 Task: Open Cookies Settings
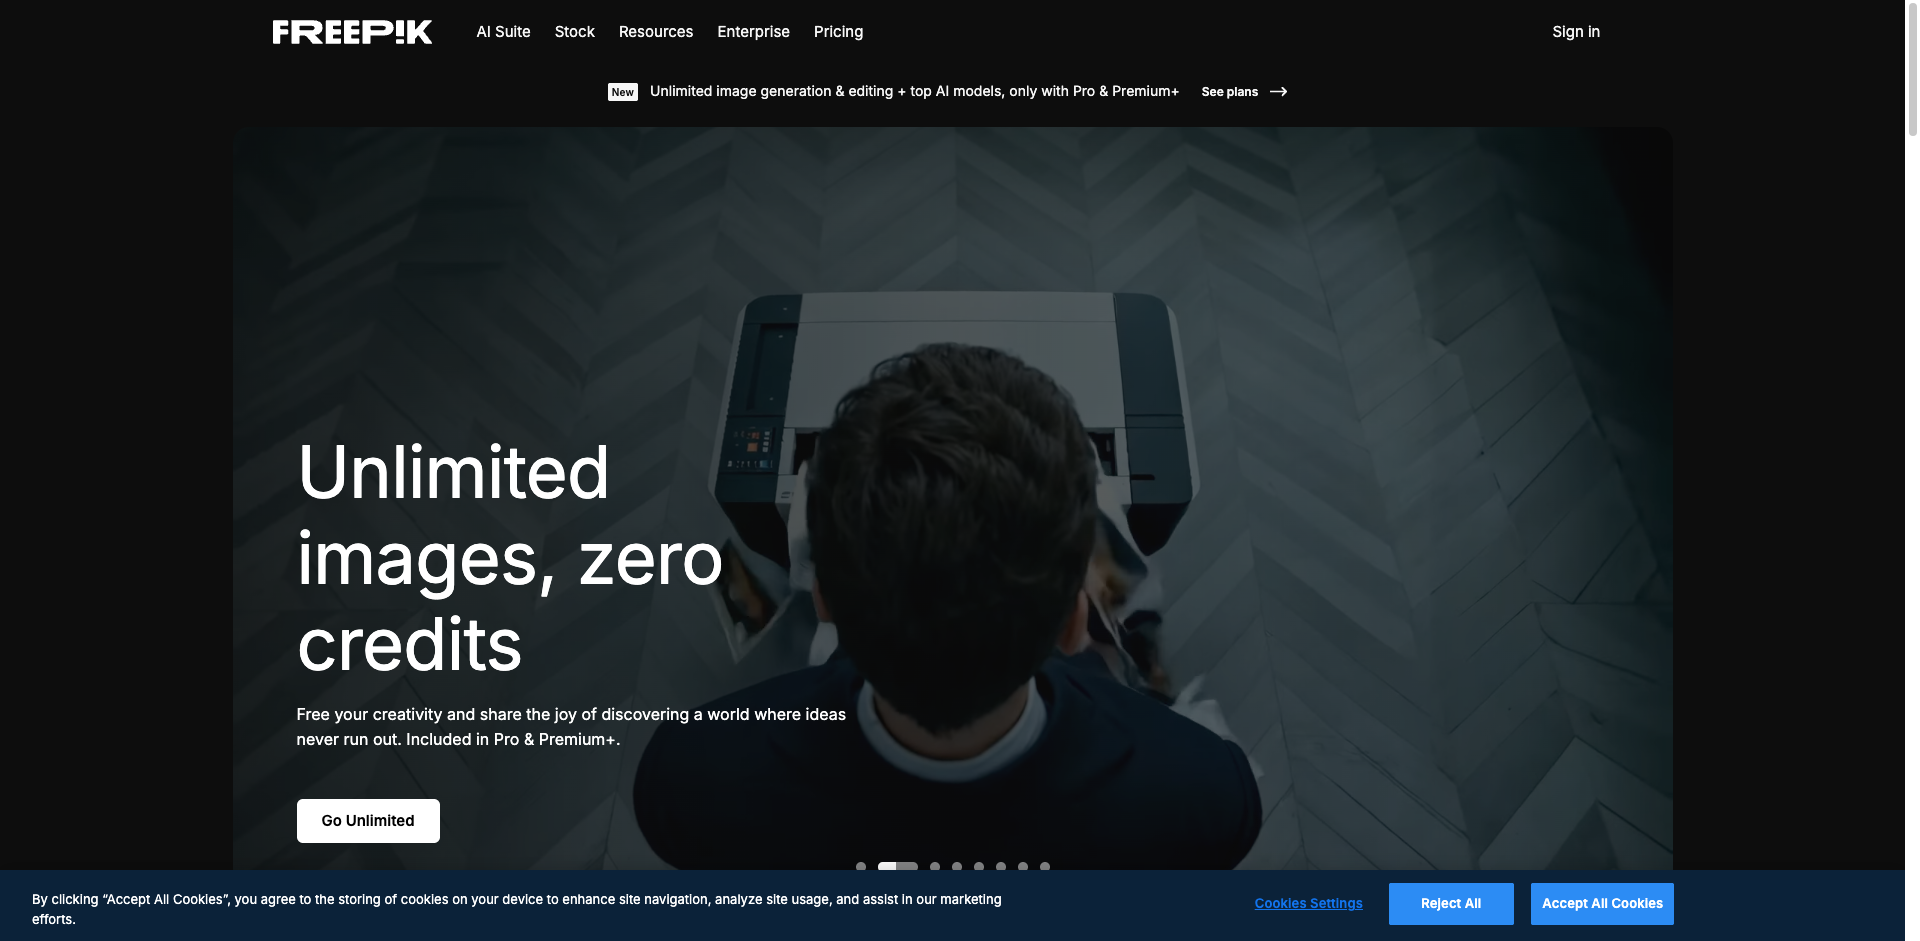pos(1308,903)
